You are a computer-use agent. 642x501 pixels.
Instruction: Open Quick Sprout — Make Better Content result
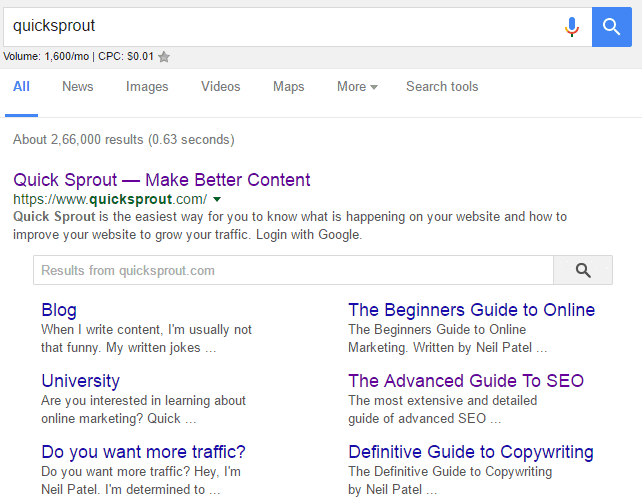162,180
